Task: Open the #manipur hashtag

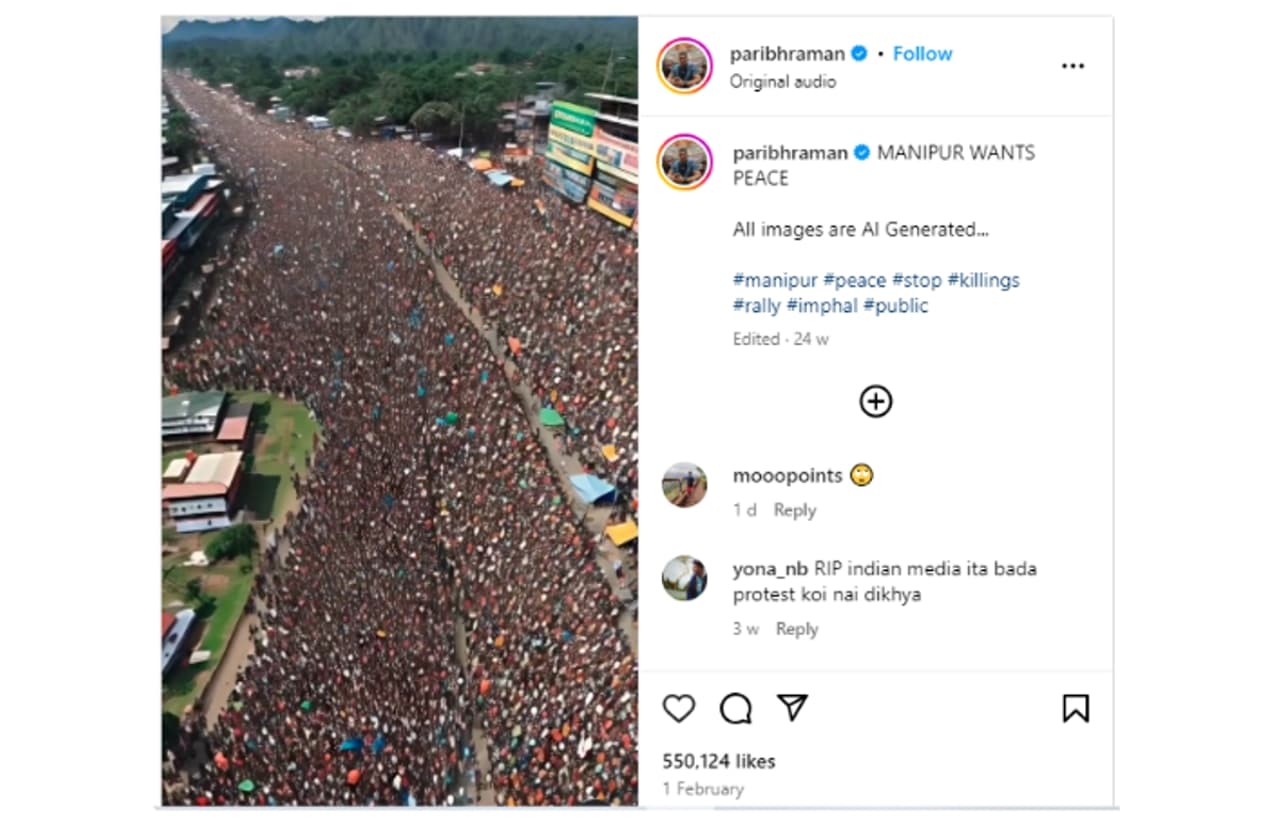Action: (x=774, y=280)
